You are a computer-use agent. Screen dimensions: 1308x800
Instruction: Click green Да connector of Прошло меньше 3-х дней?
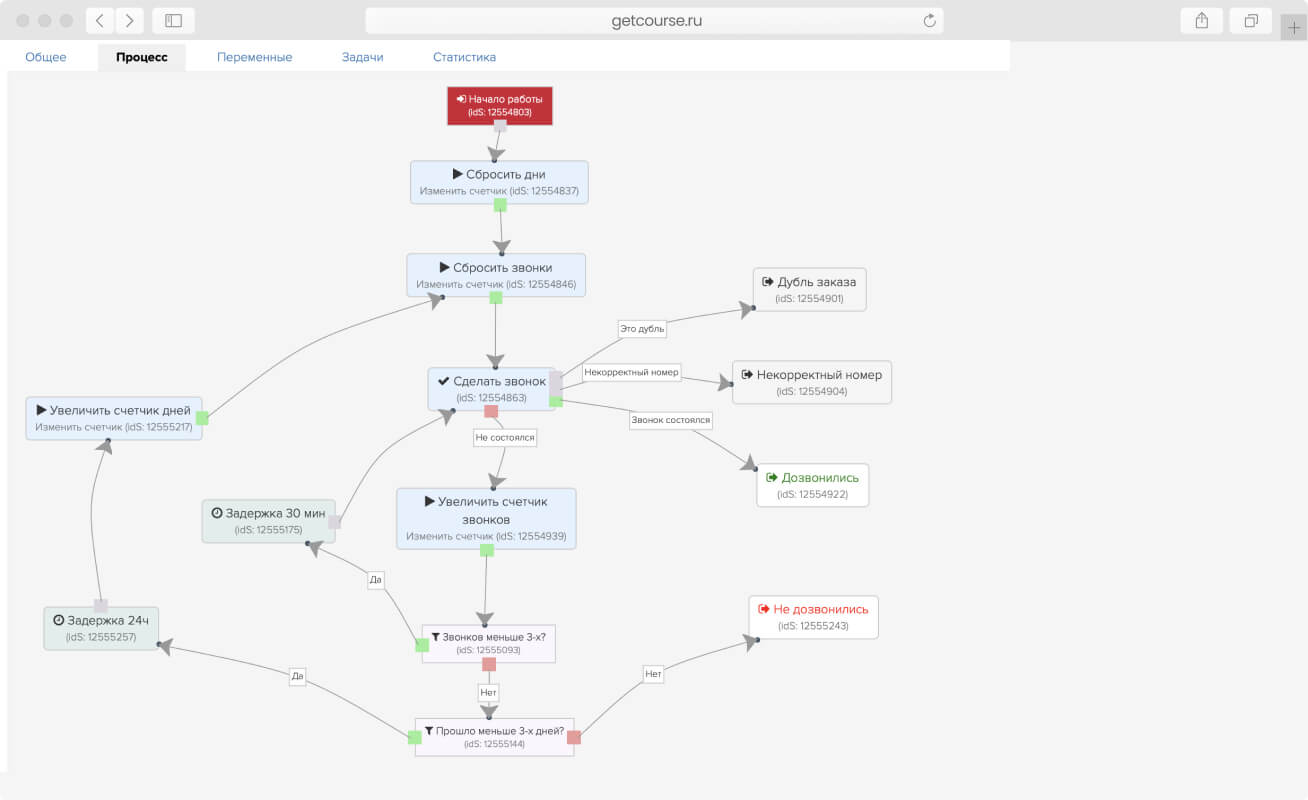tap(415, 737)
